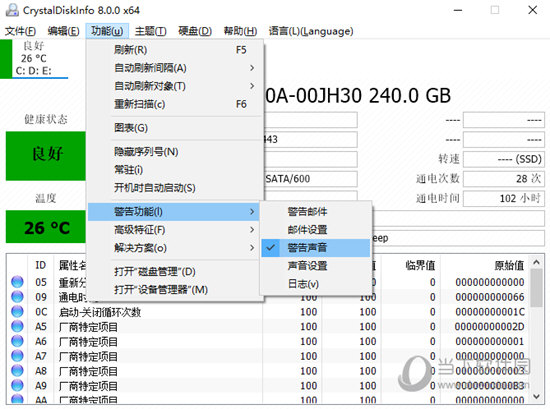Click raw value 00000000002D
Viewport: 550px width, 409px height.
tap(490, 326)
